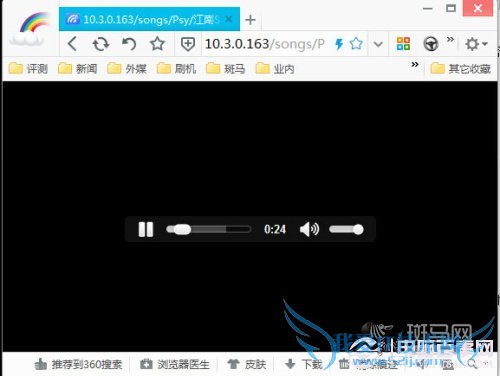Expand more toolbar extensions chevron
This screenshot has height=376, width=500.
tap(450, 39)
